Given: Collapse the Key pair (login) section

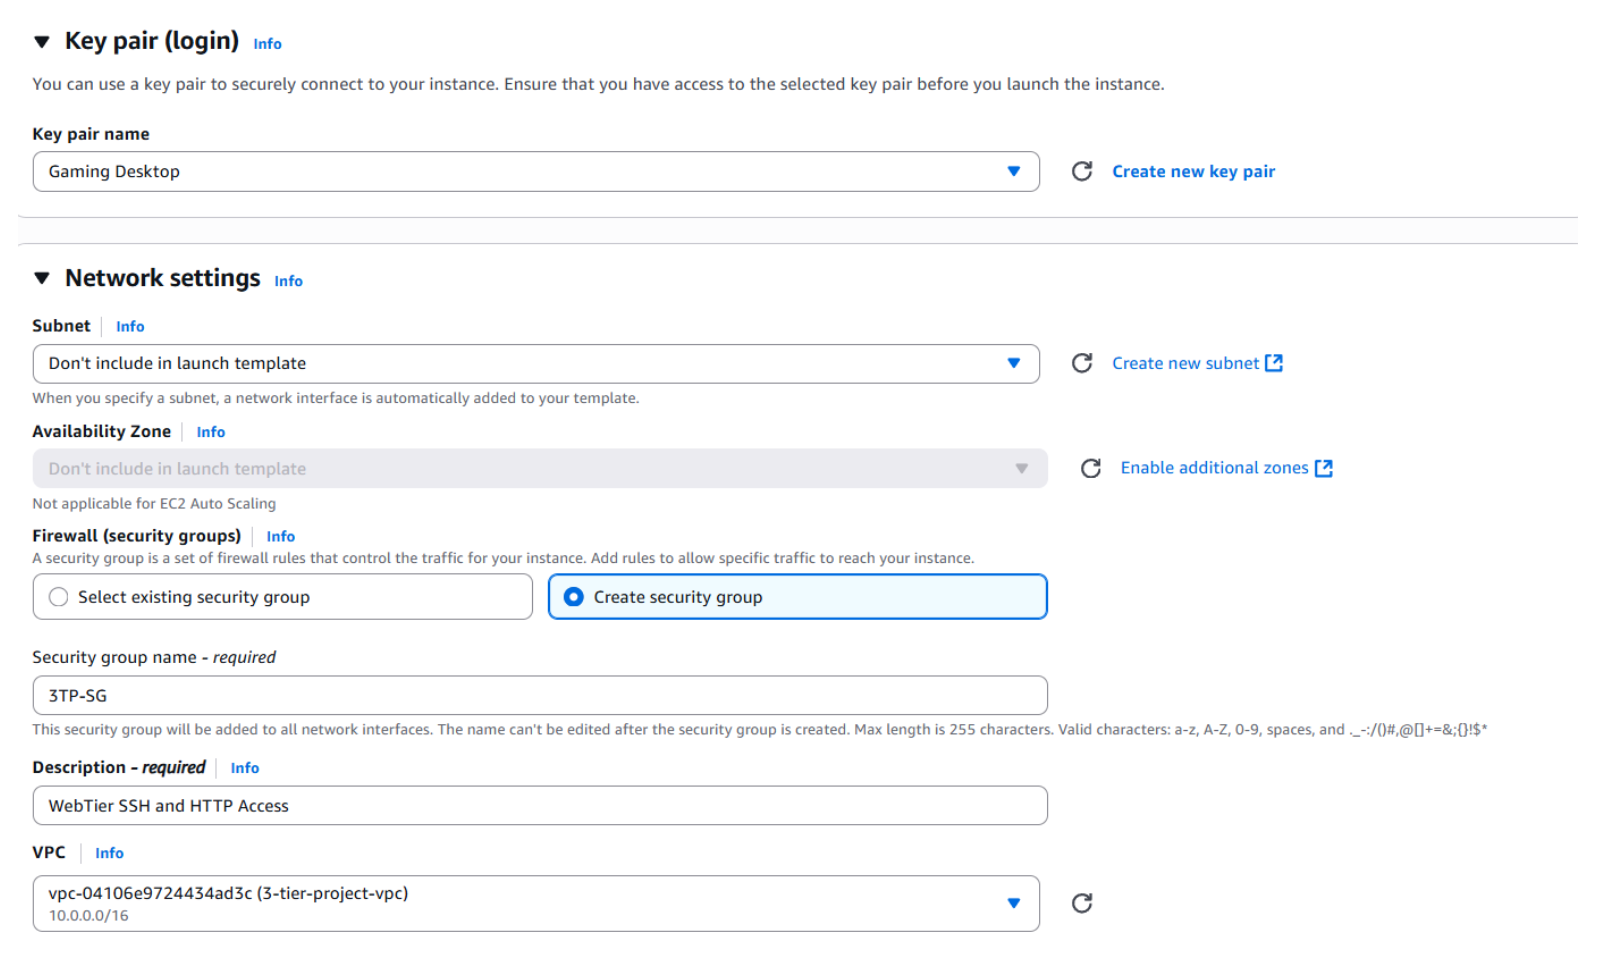Looking at the screenshot, I should [42, 42].
